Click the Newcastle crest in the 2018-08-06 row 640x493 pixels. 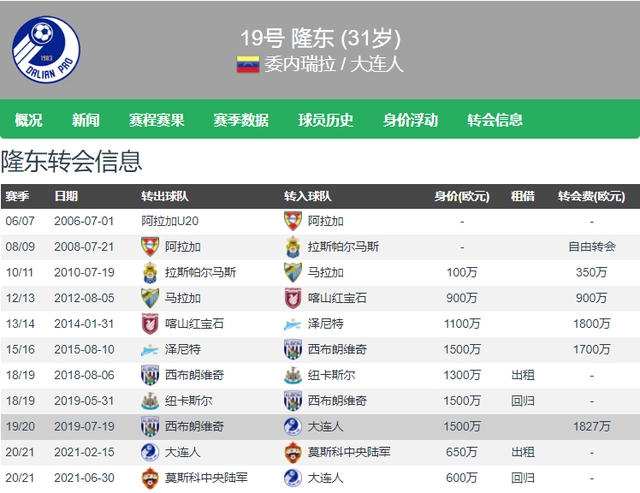[293, 375]
